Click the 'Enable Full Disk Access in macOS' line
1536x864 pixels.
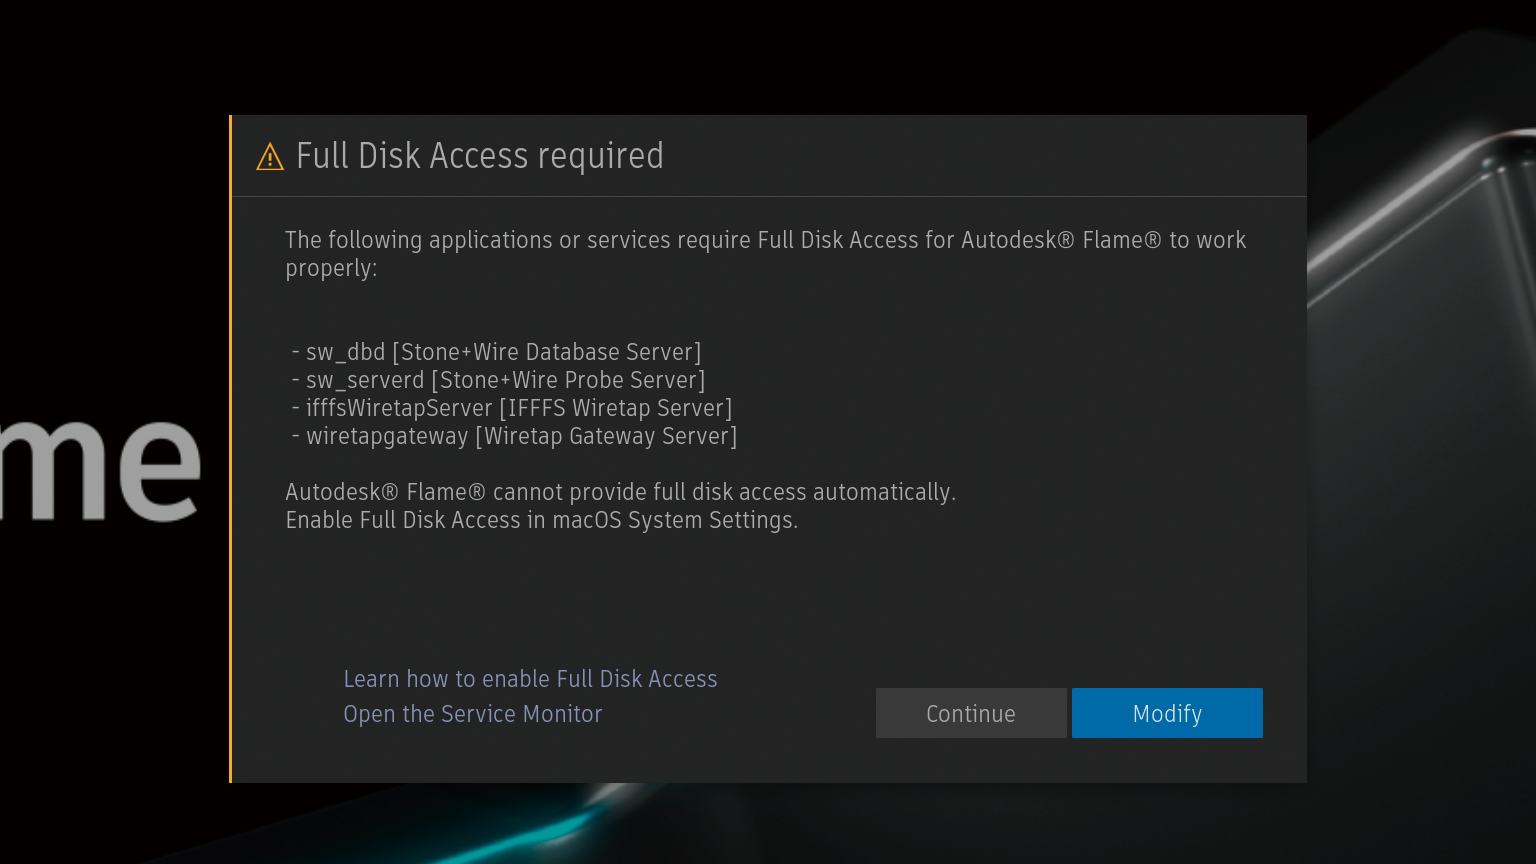(541, 520)
